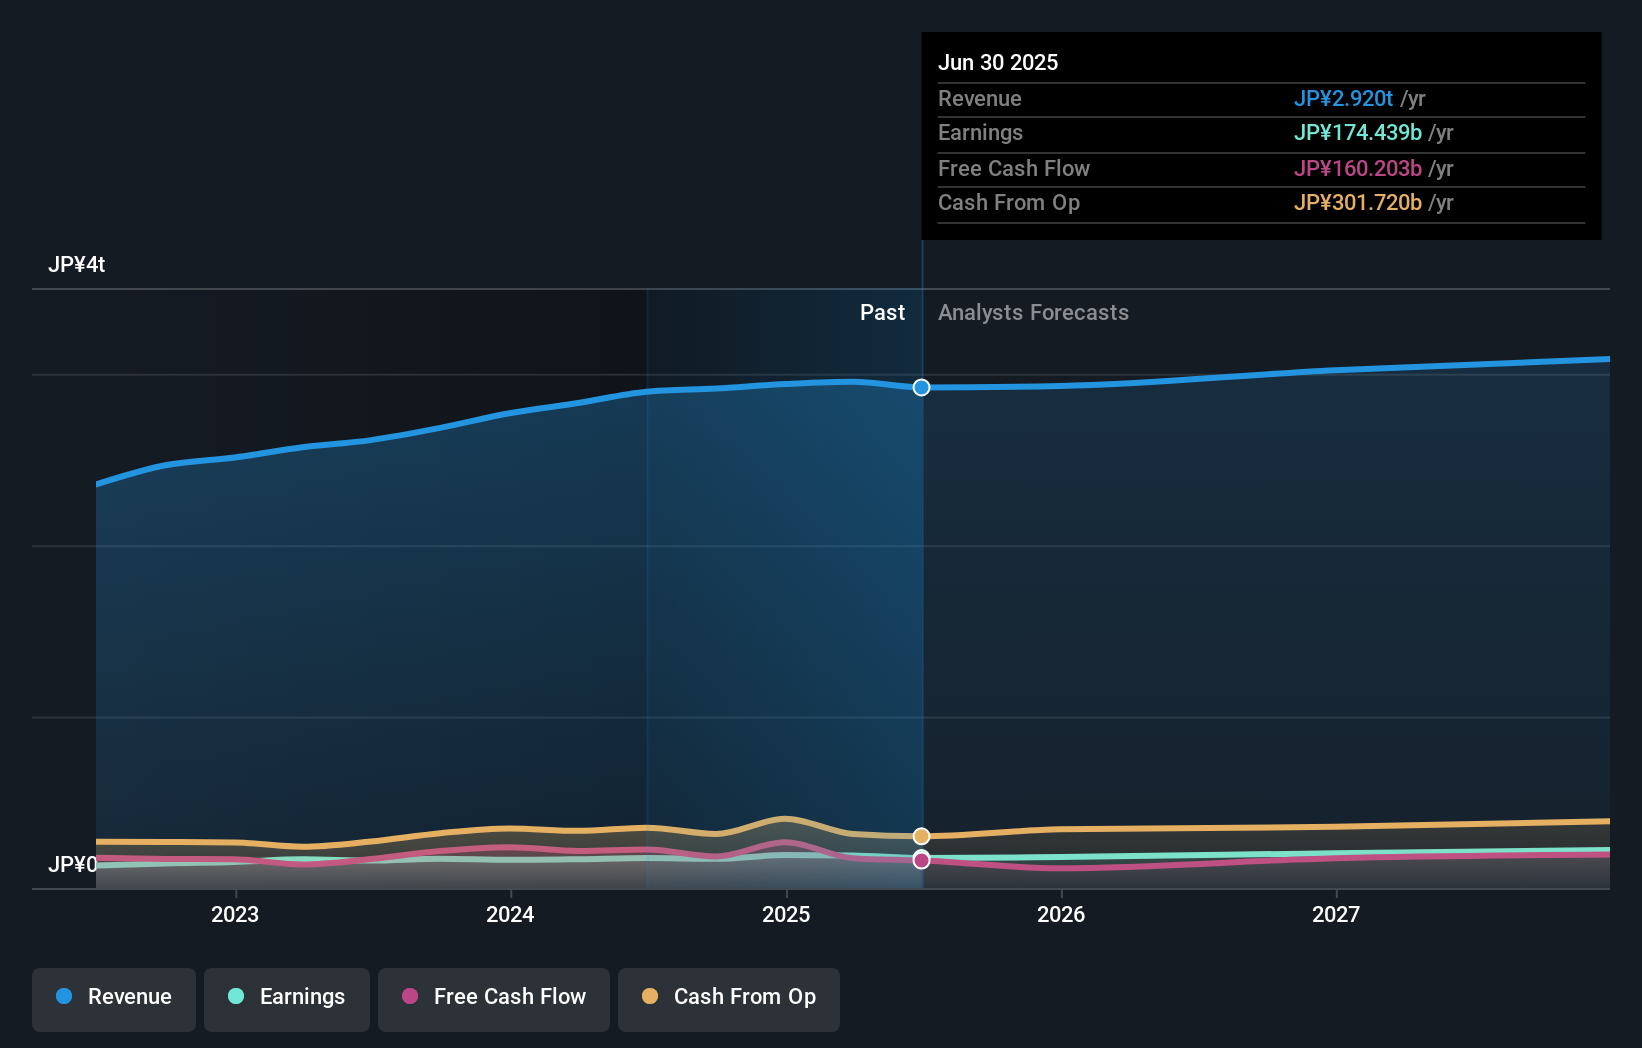Click the JP¥4t axis label
This screenshot has height=1048, width=1642.
(78, 264)
